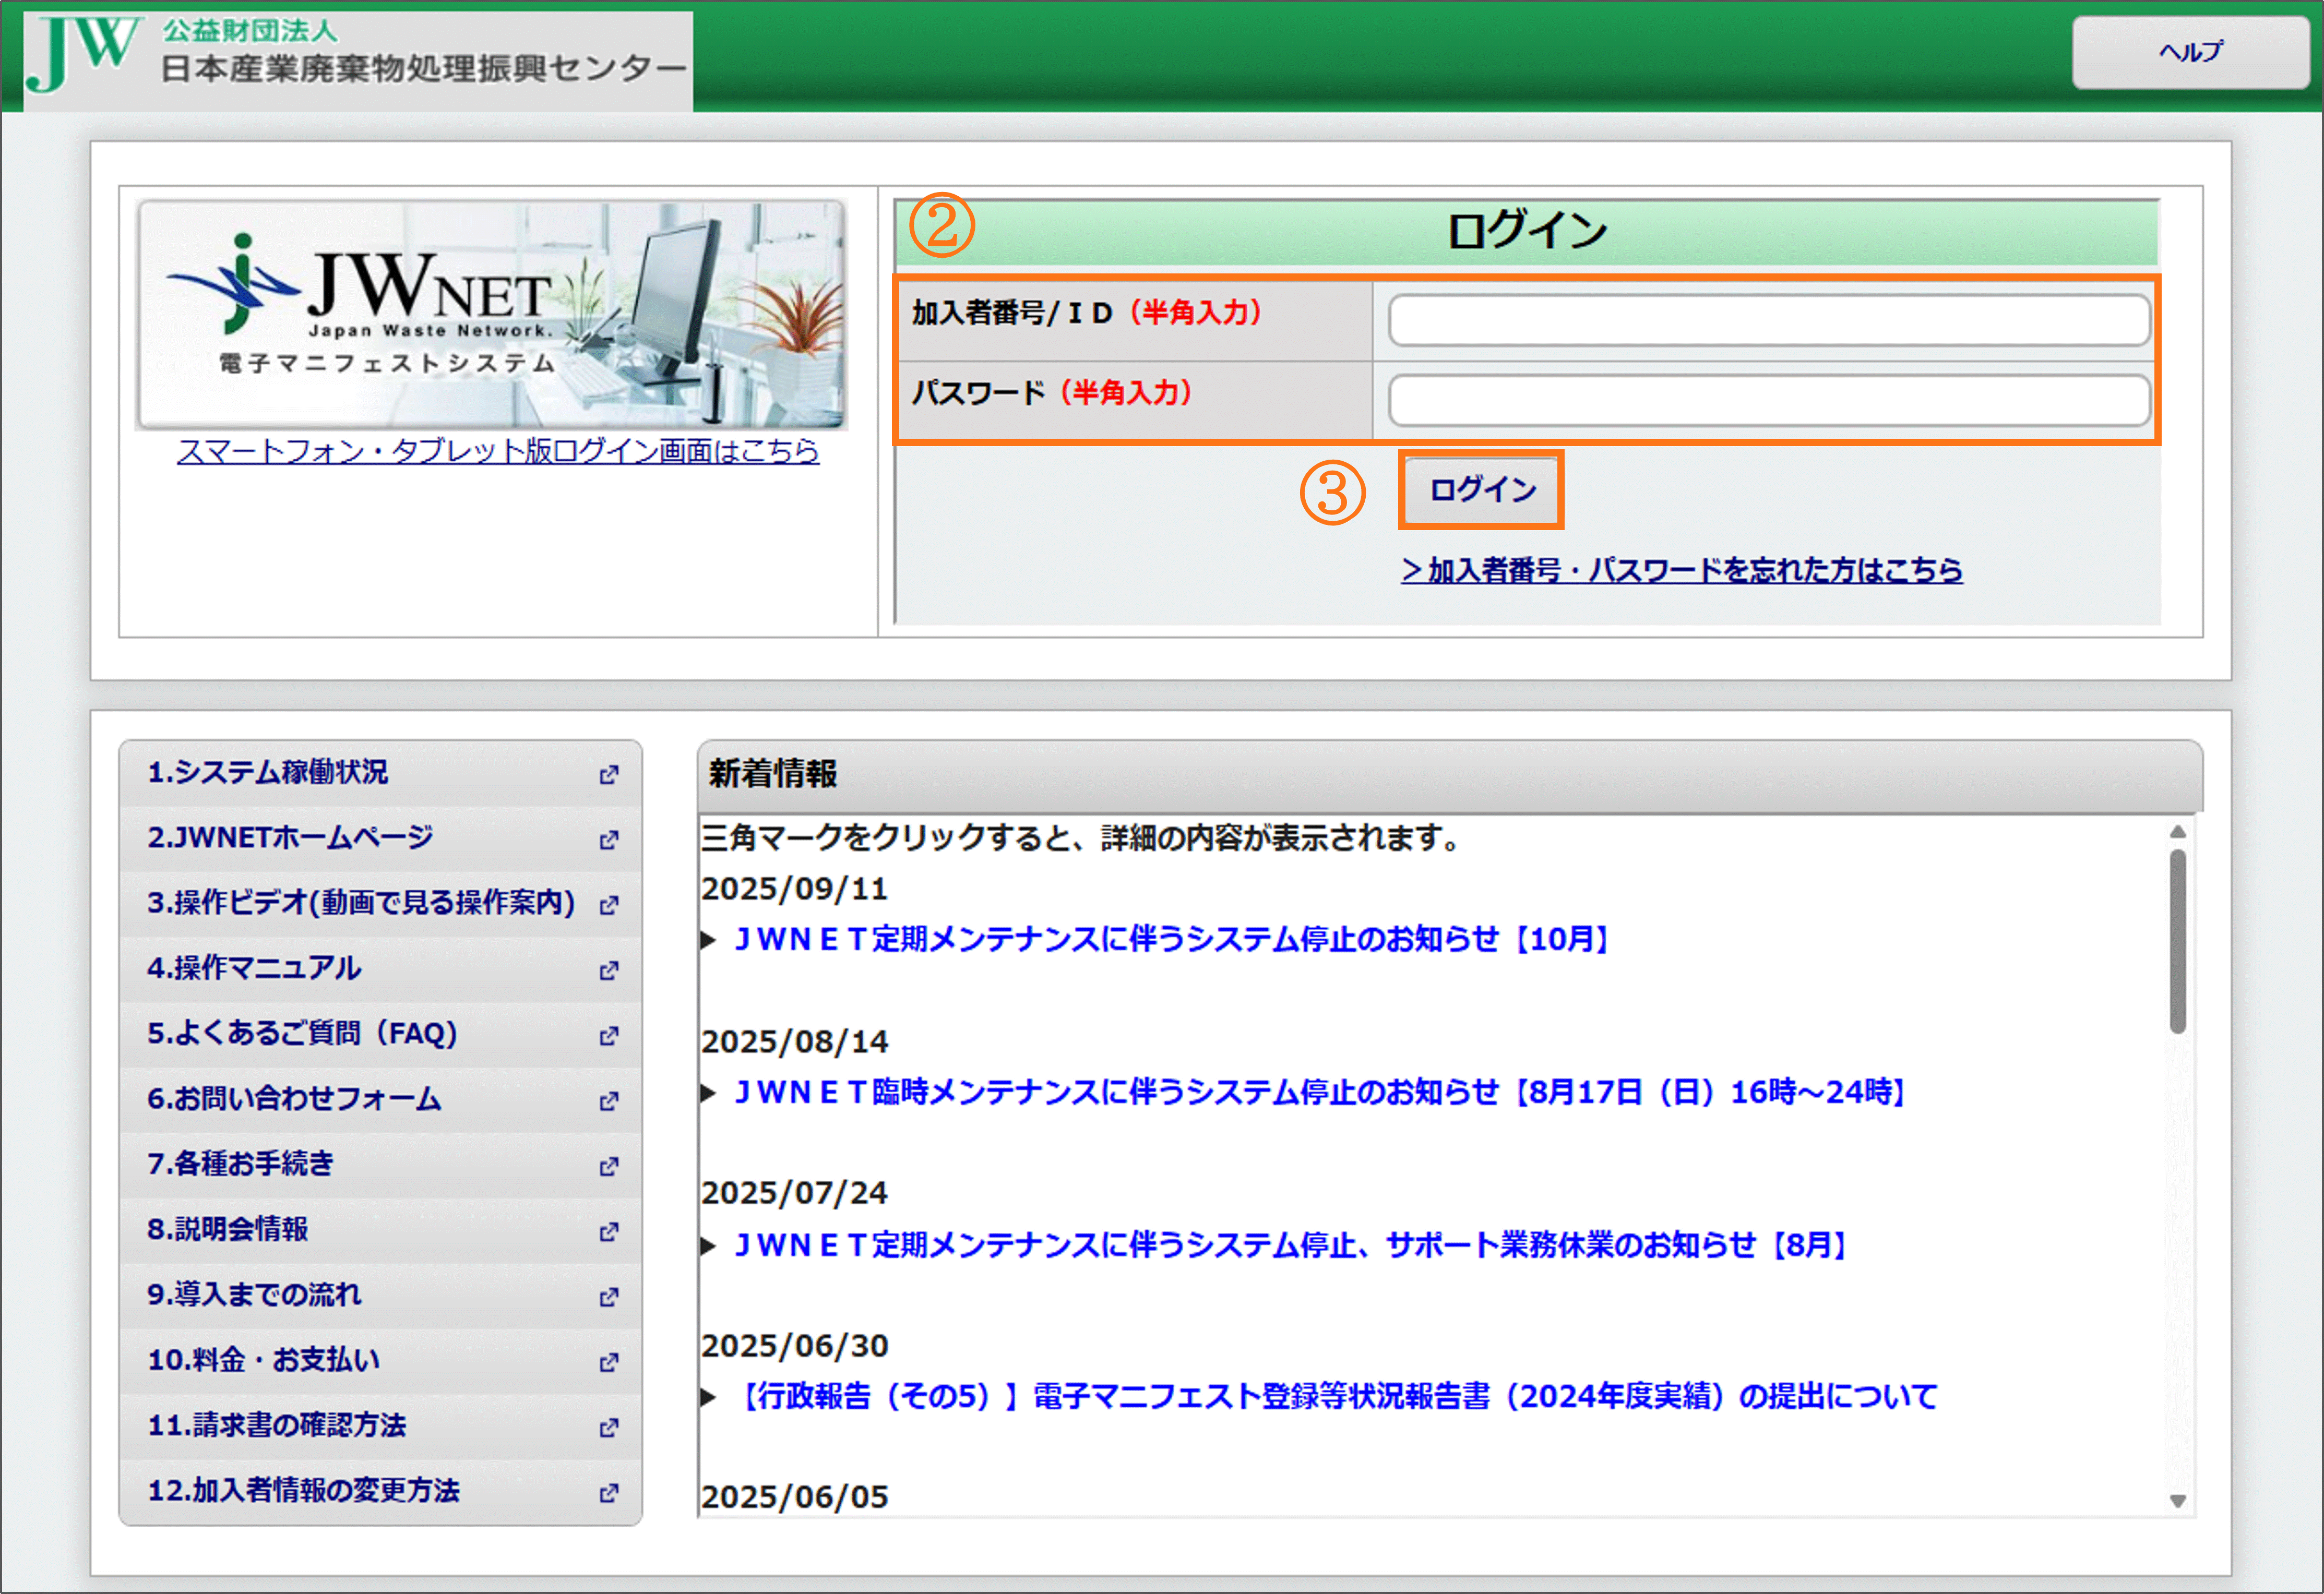Click external-link icon beside JWNETホームページ
The width and height of the screenshot is (2324, 1594).
click(608, 839)
